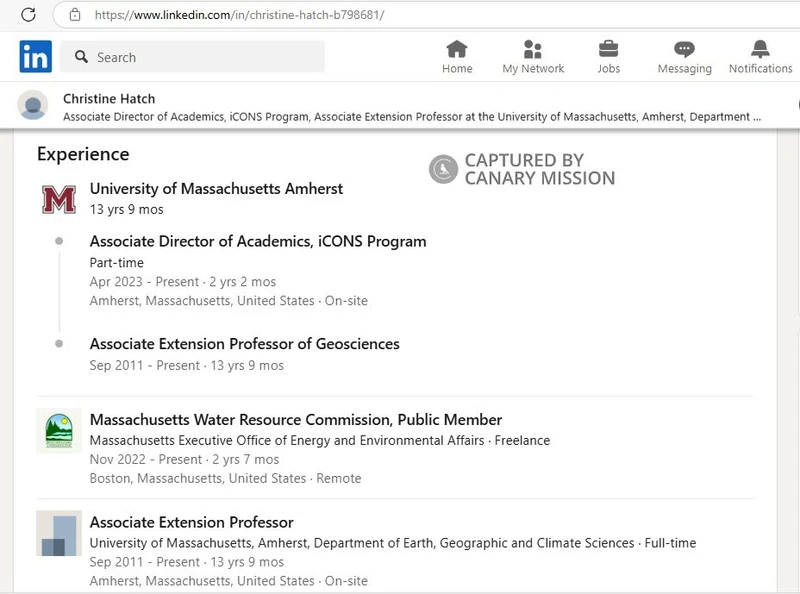This screenshot has height=594, width=800.
Task: Click the Messaging label in navigation
Action: (x=685, y=68)
